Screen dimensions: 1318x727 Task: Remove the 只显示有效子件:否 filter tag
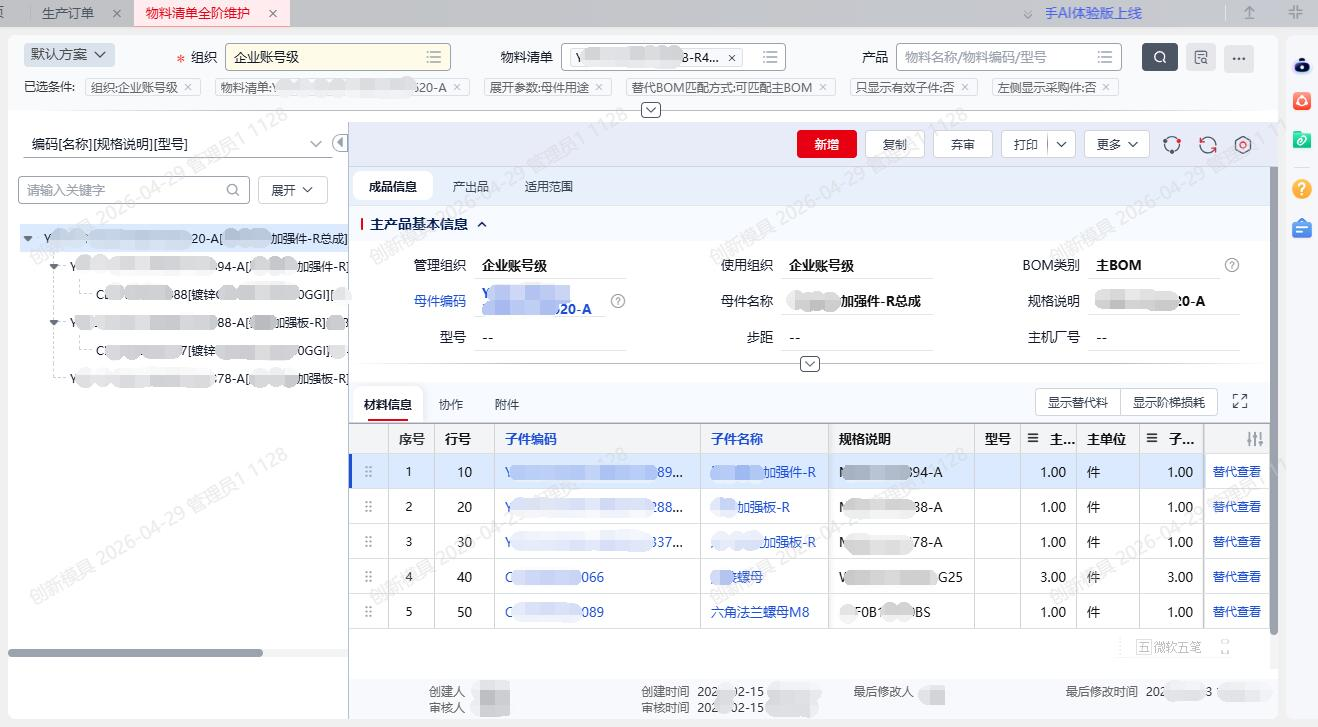pyautogui.click(x=965, y=87)
